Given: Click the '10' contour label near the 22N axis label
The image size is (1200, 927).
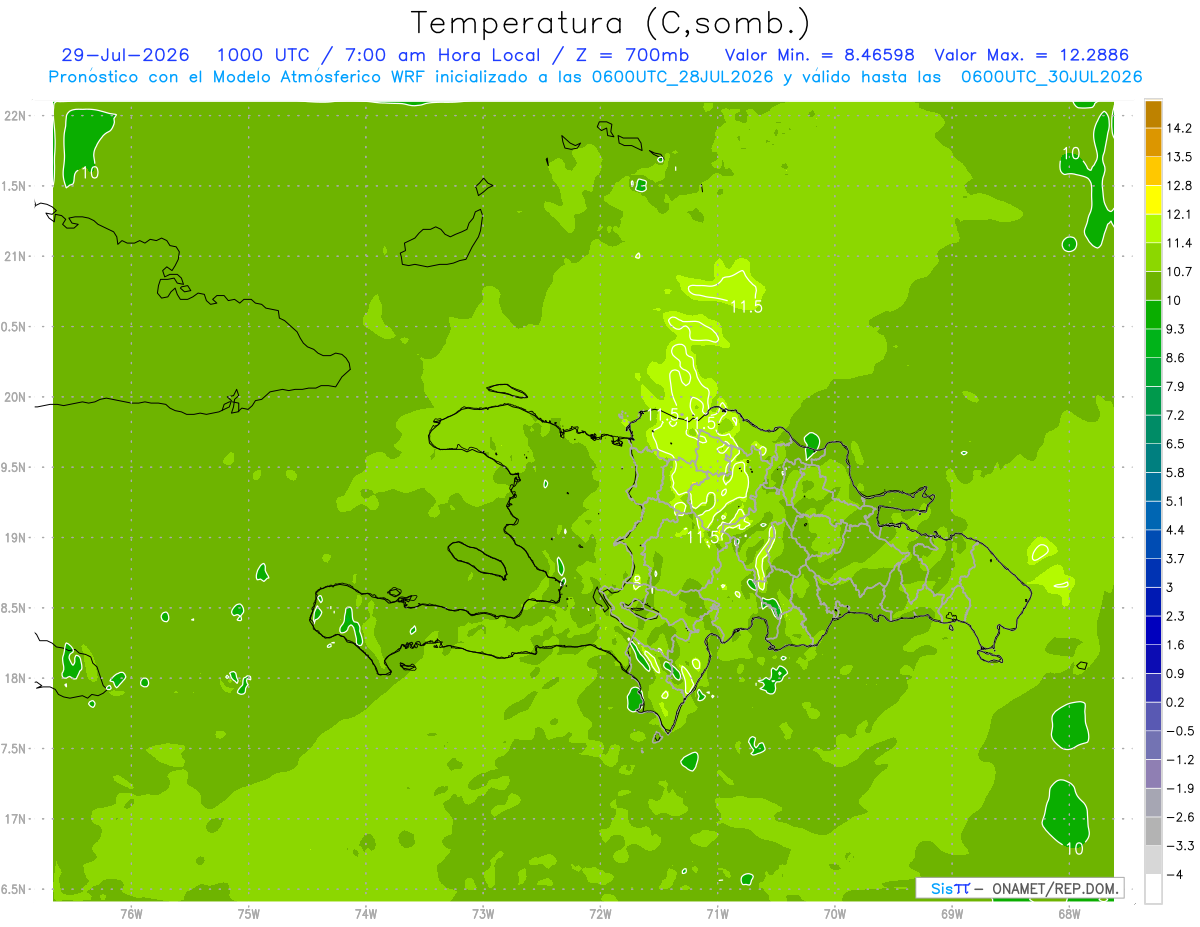Looking at the screenshot, I should (x=90, y=173).
